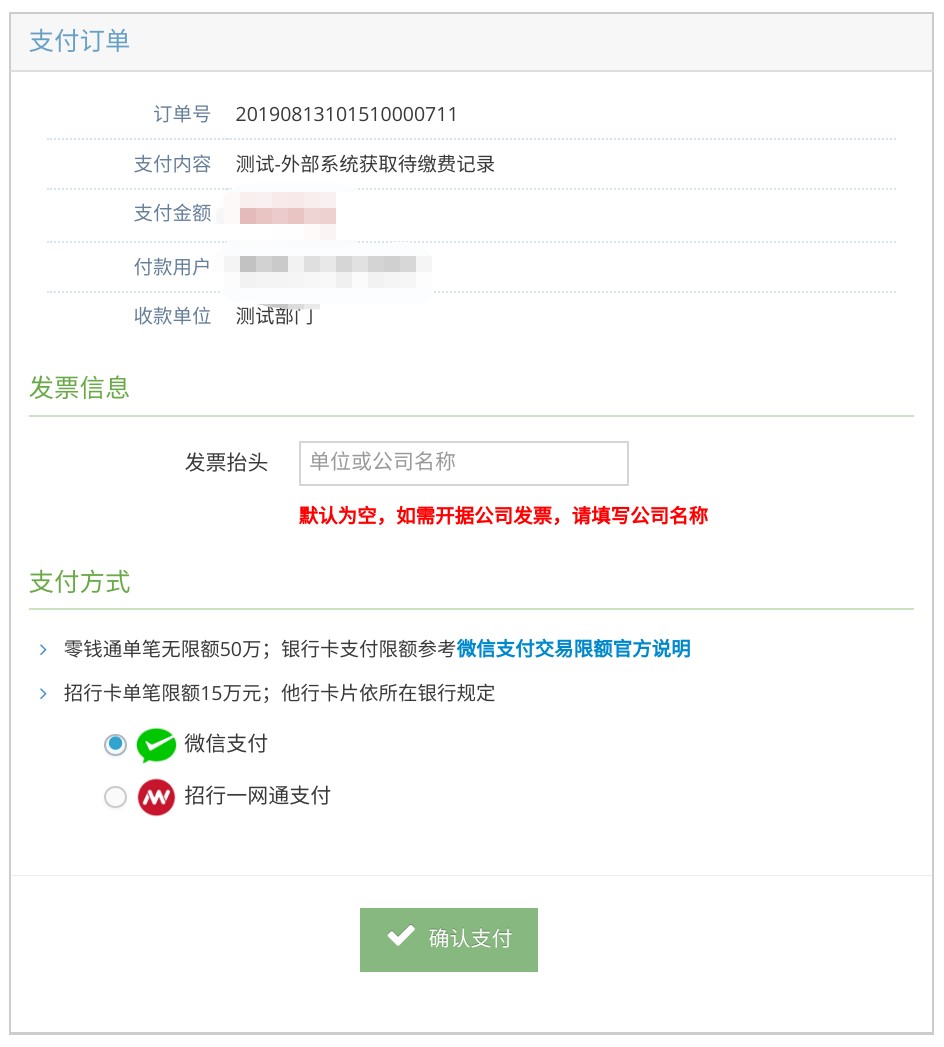Open the 微信支付交易限额官方说明 link
The image size is (944, 1047).
[x=574, y=649]
